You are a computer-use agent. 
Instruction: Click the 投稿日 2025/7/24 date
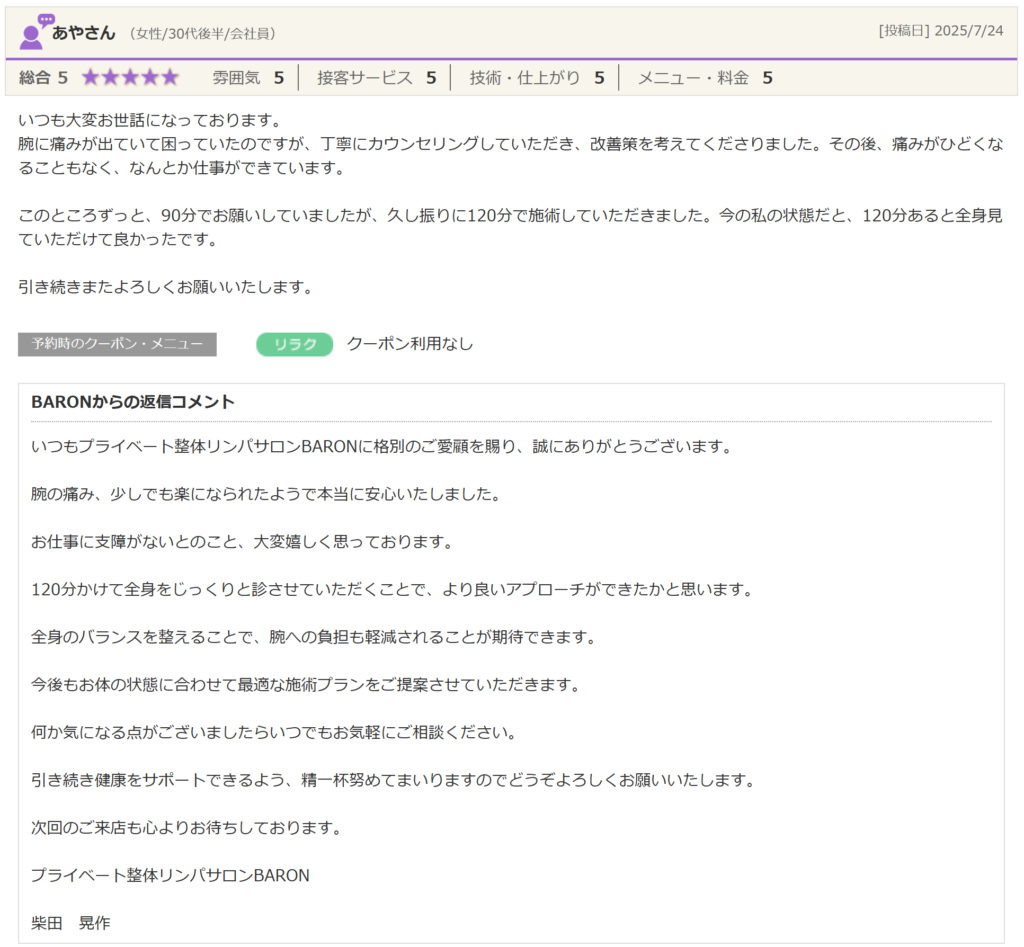(x=940, y=31)
